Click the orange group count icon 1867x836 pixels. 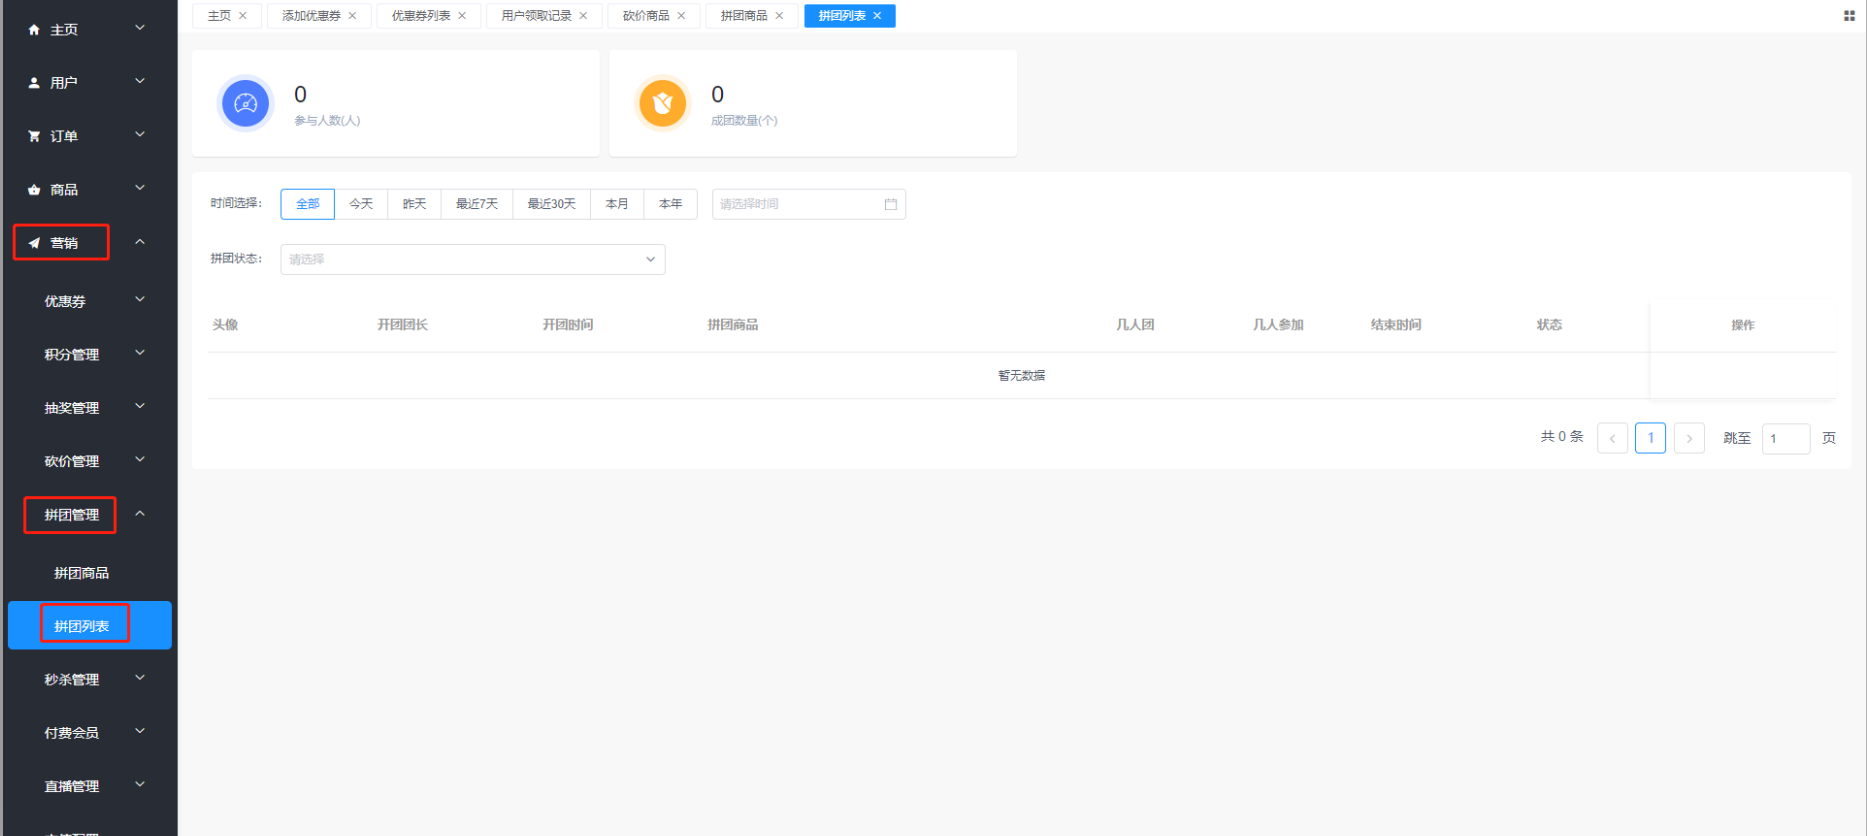pyautogui.click(x=662, y=103)
